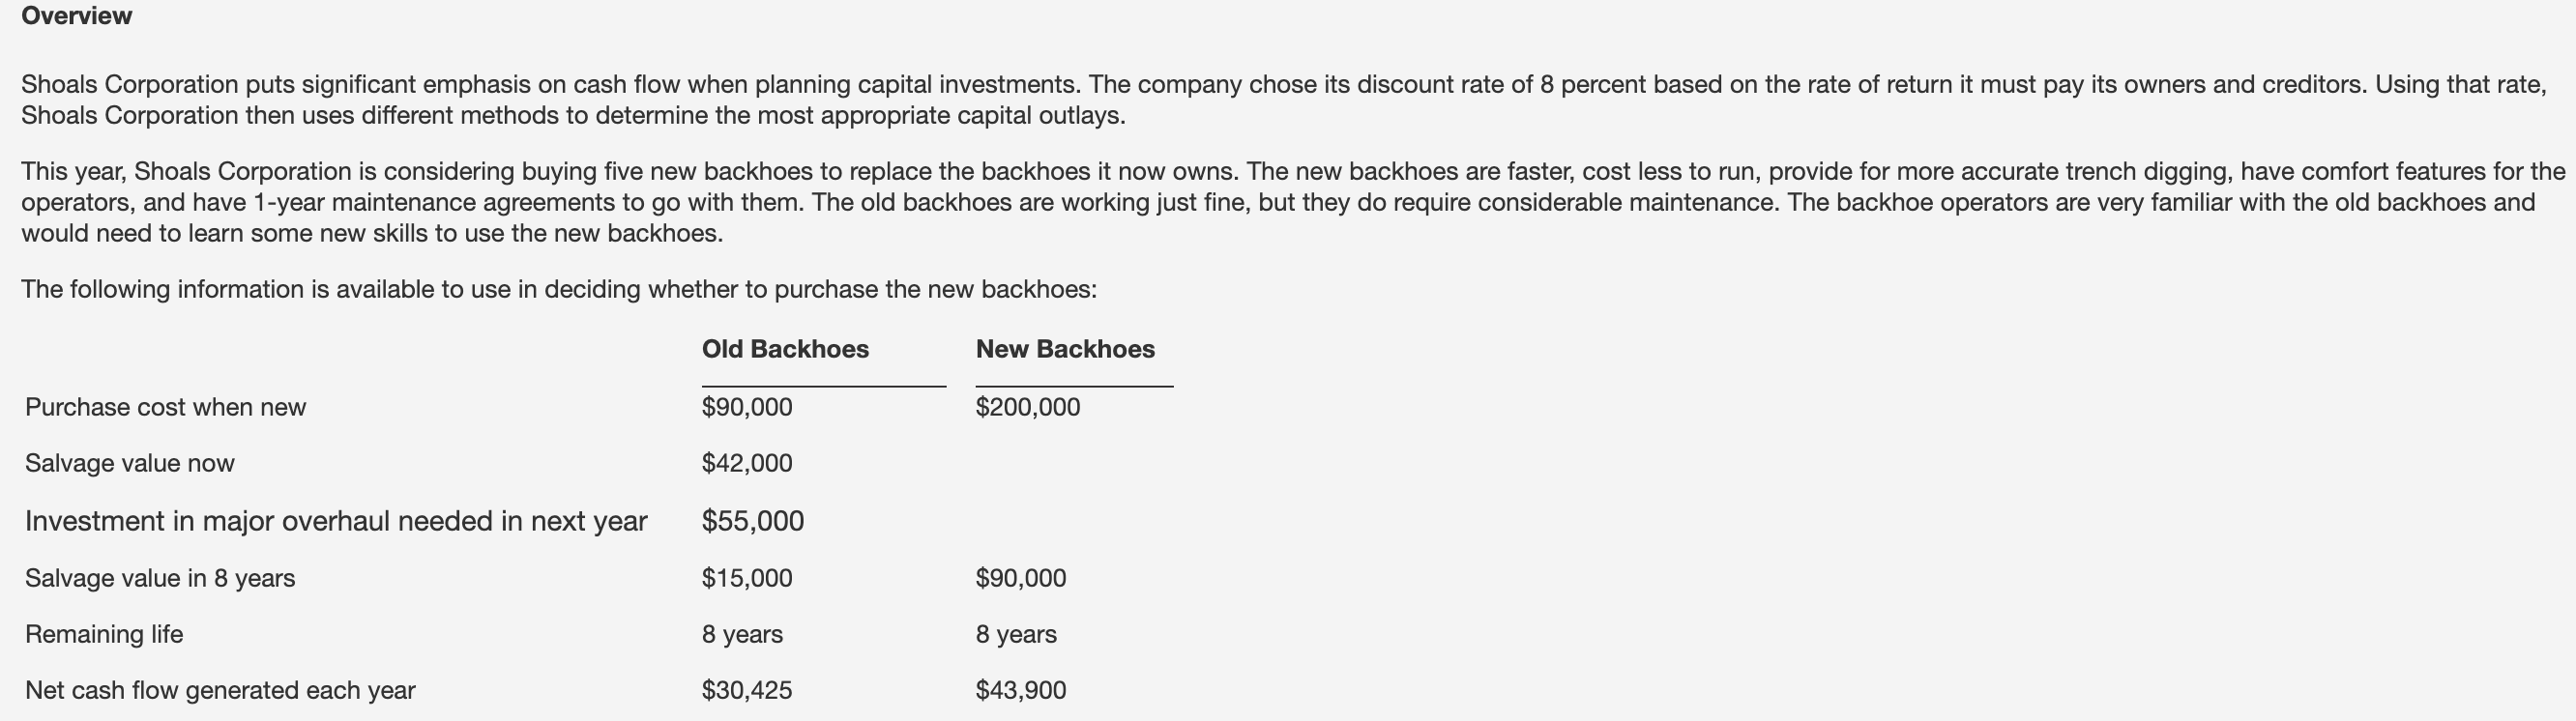Click Investment in major overhaul row label
2576x721 pixels.
[x=336, y=521]
